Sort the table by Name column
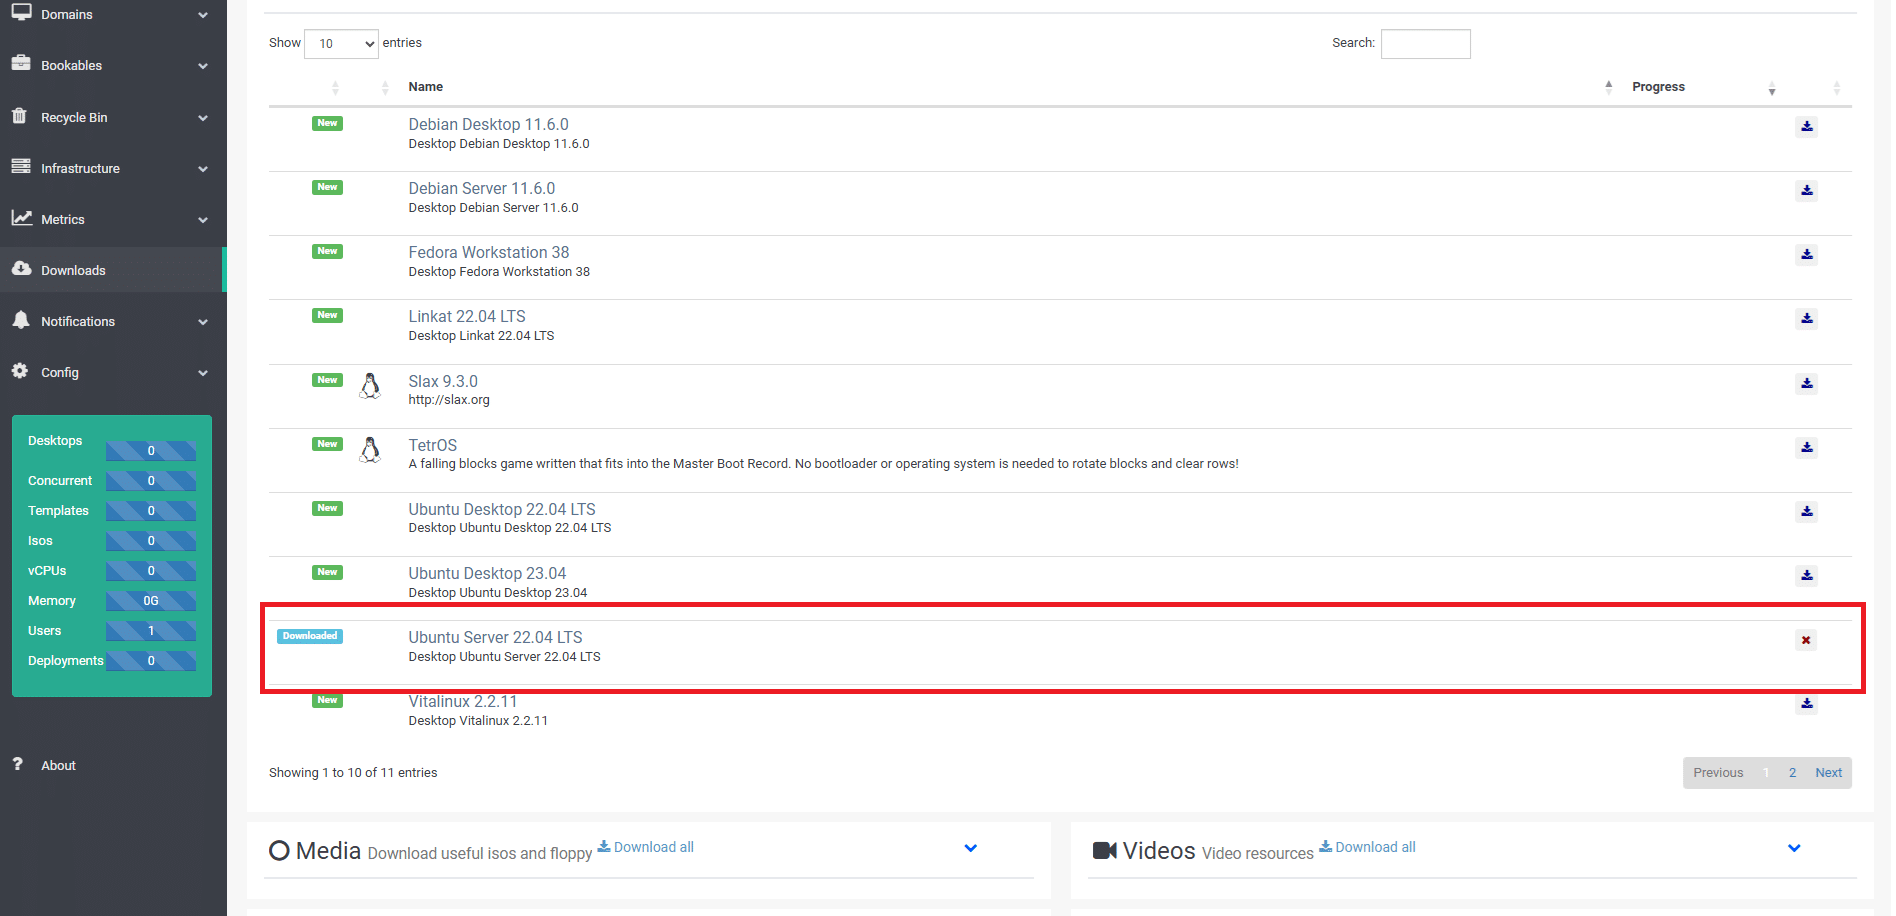Viewport: 1896px width, 916px height. tap(426, 87)
